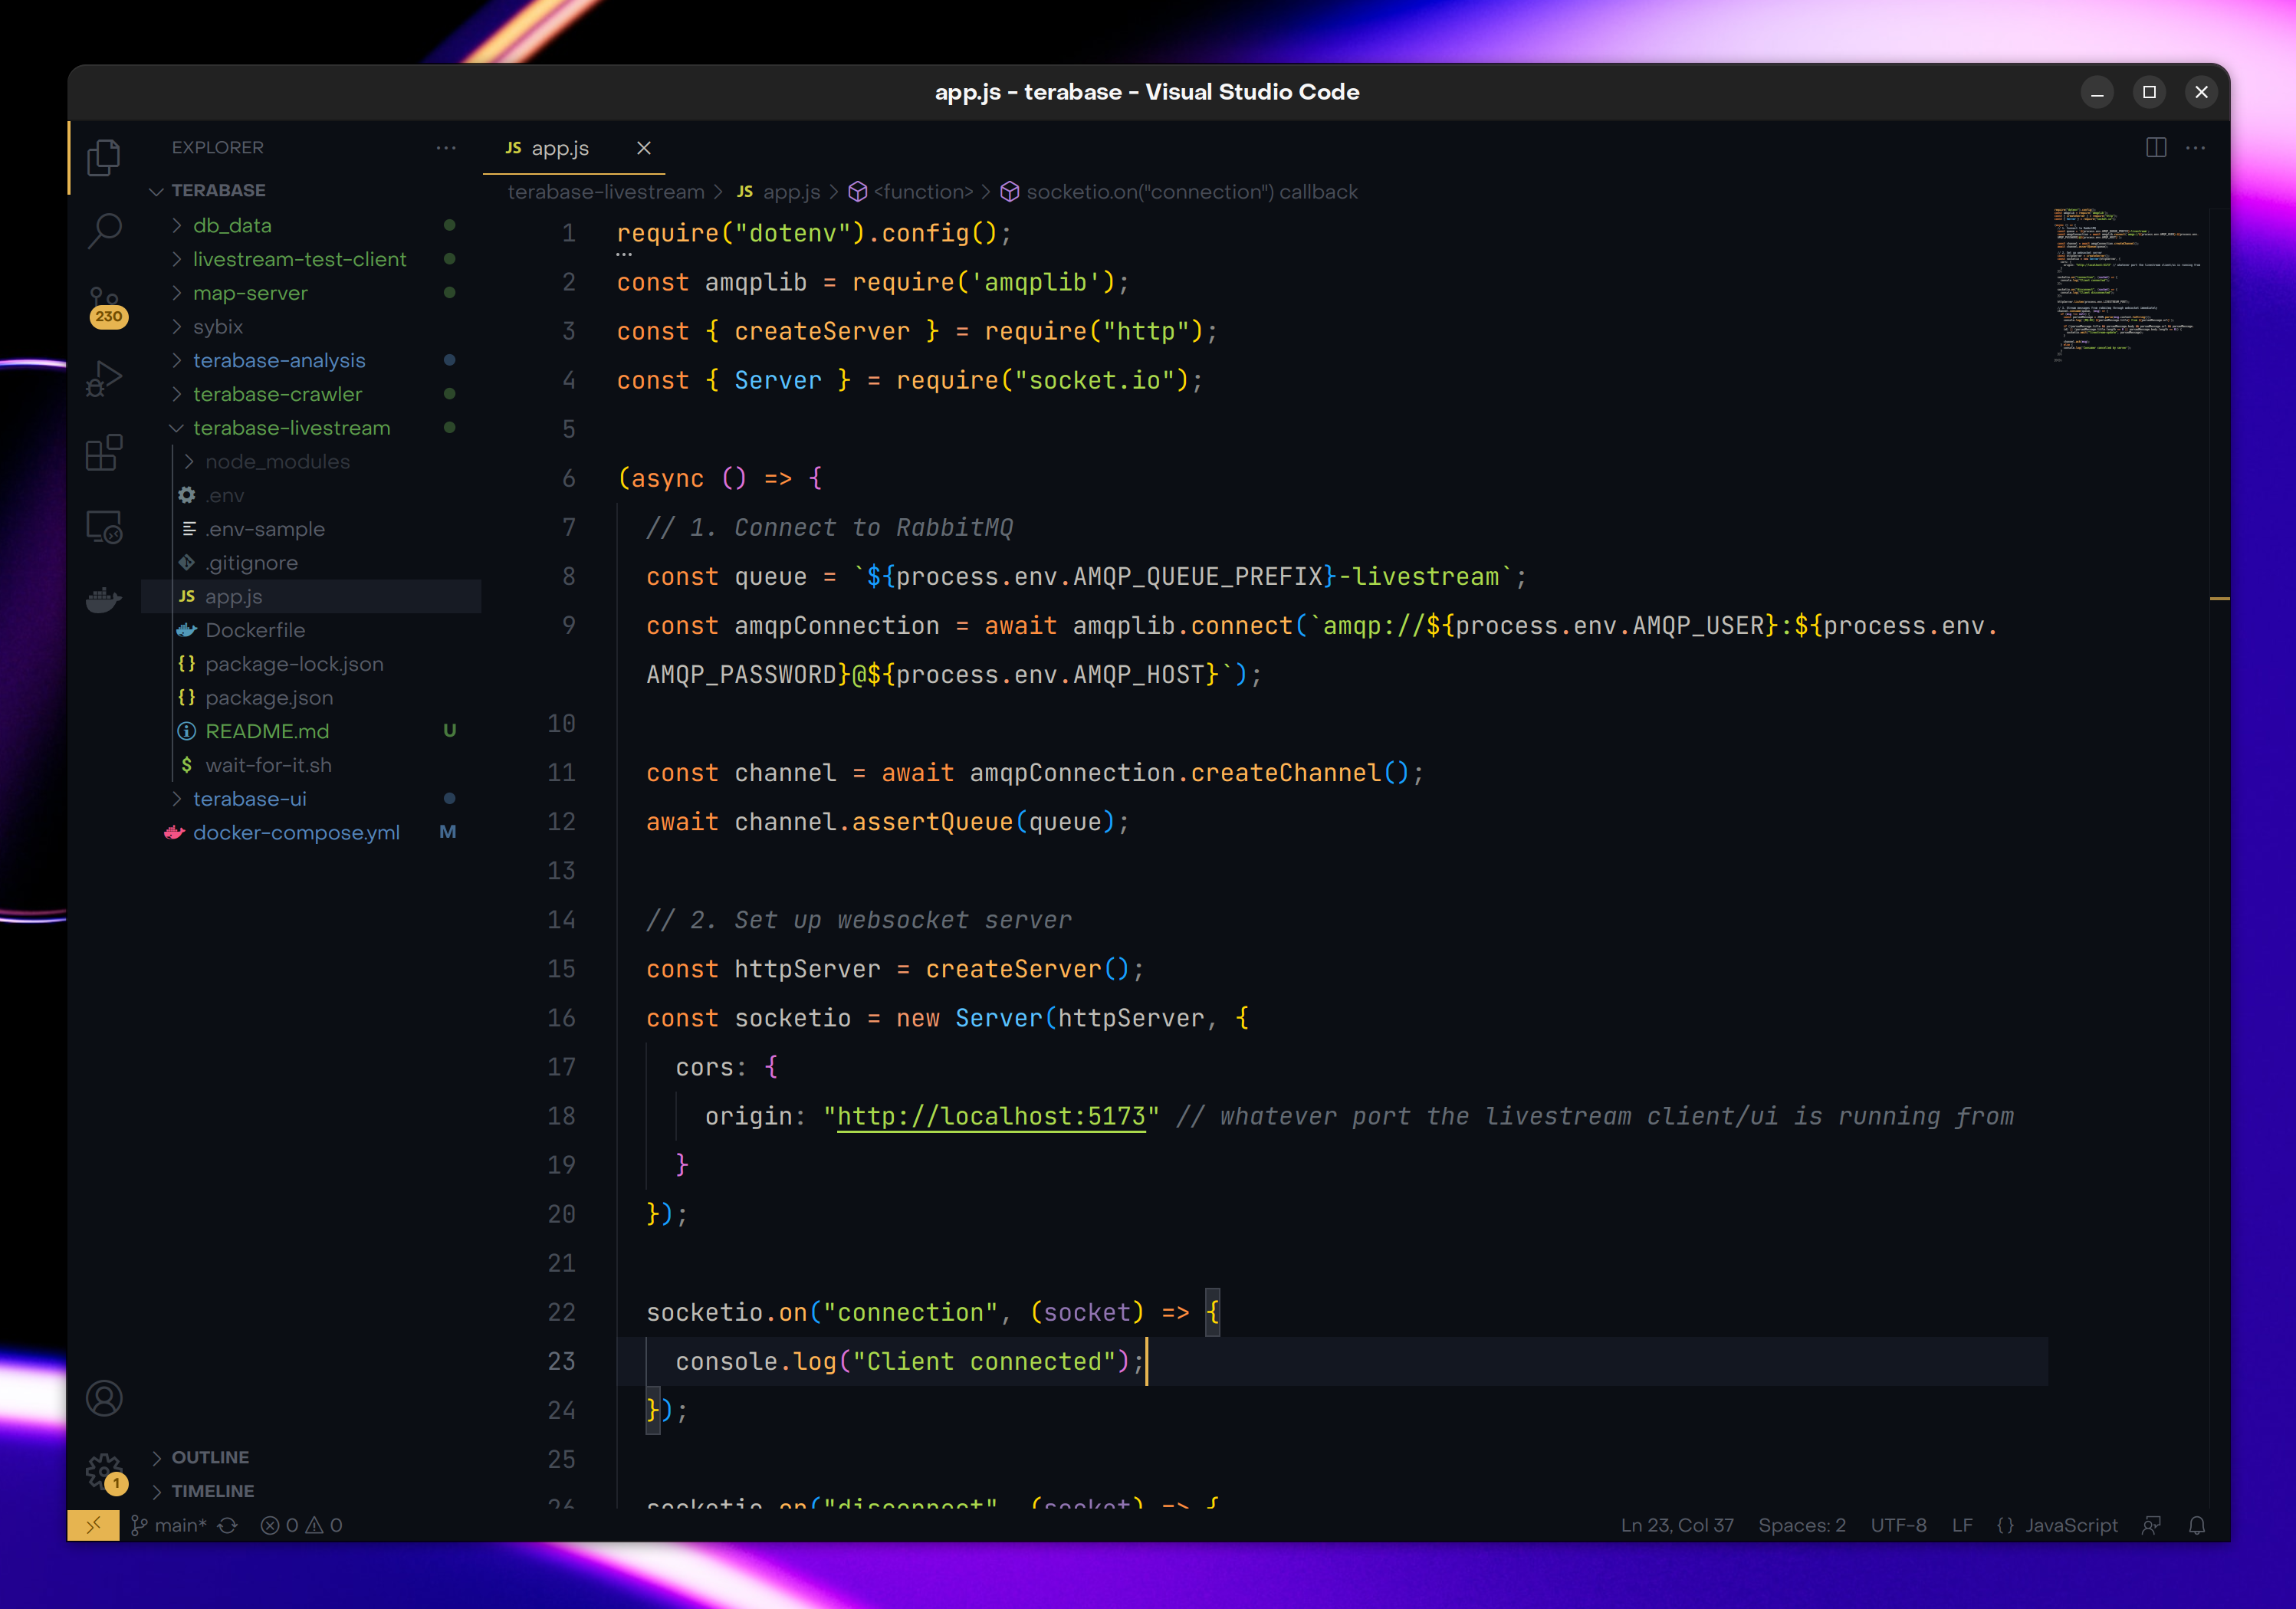The image size is (2296, 1609).
Task: Open the Accounts menu icon
Action: [x=104, y=1398]
